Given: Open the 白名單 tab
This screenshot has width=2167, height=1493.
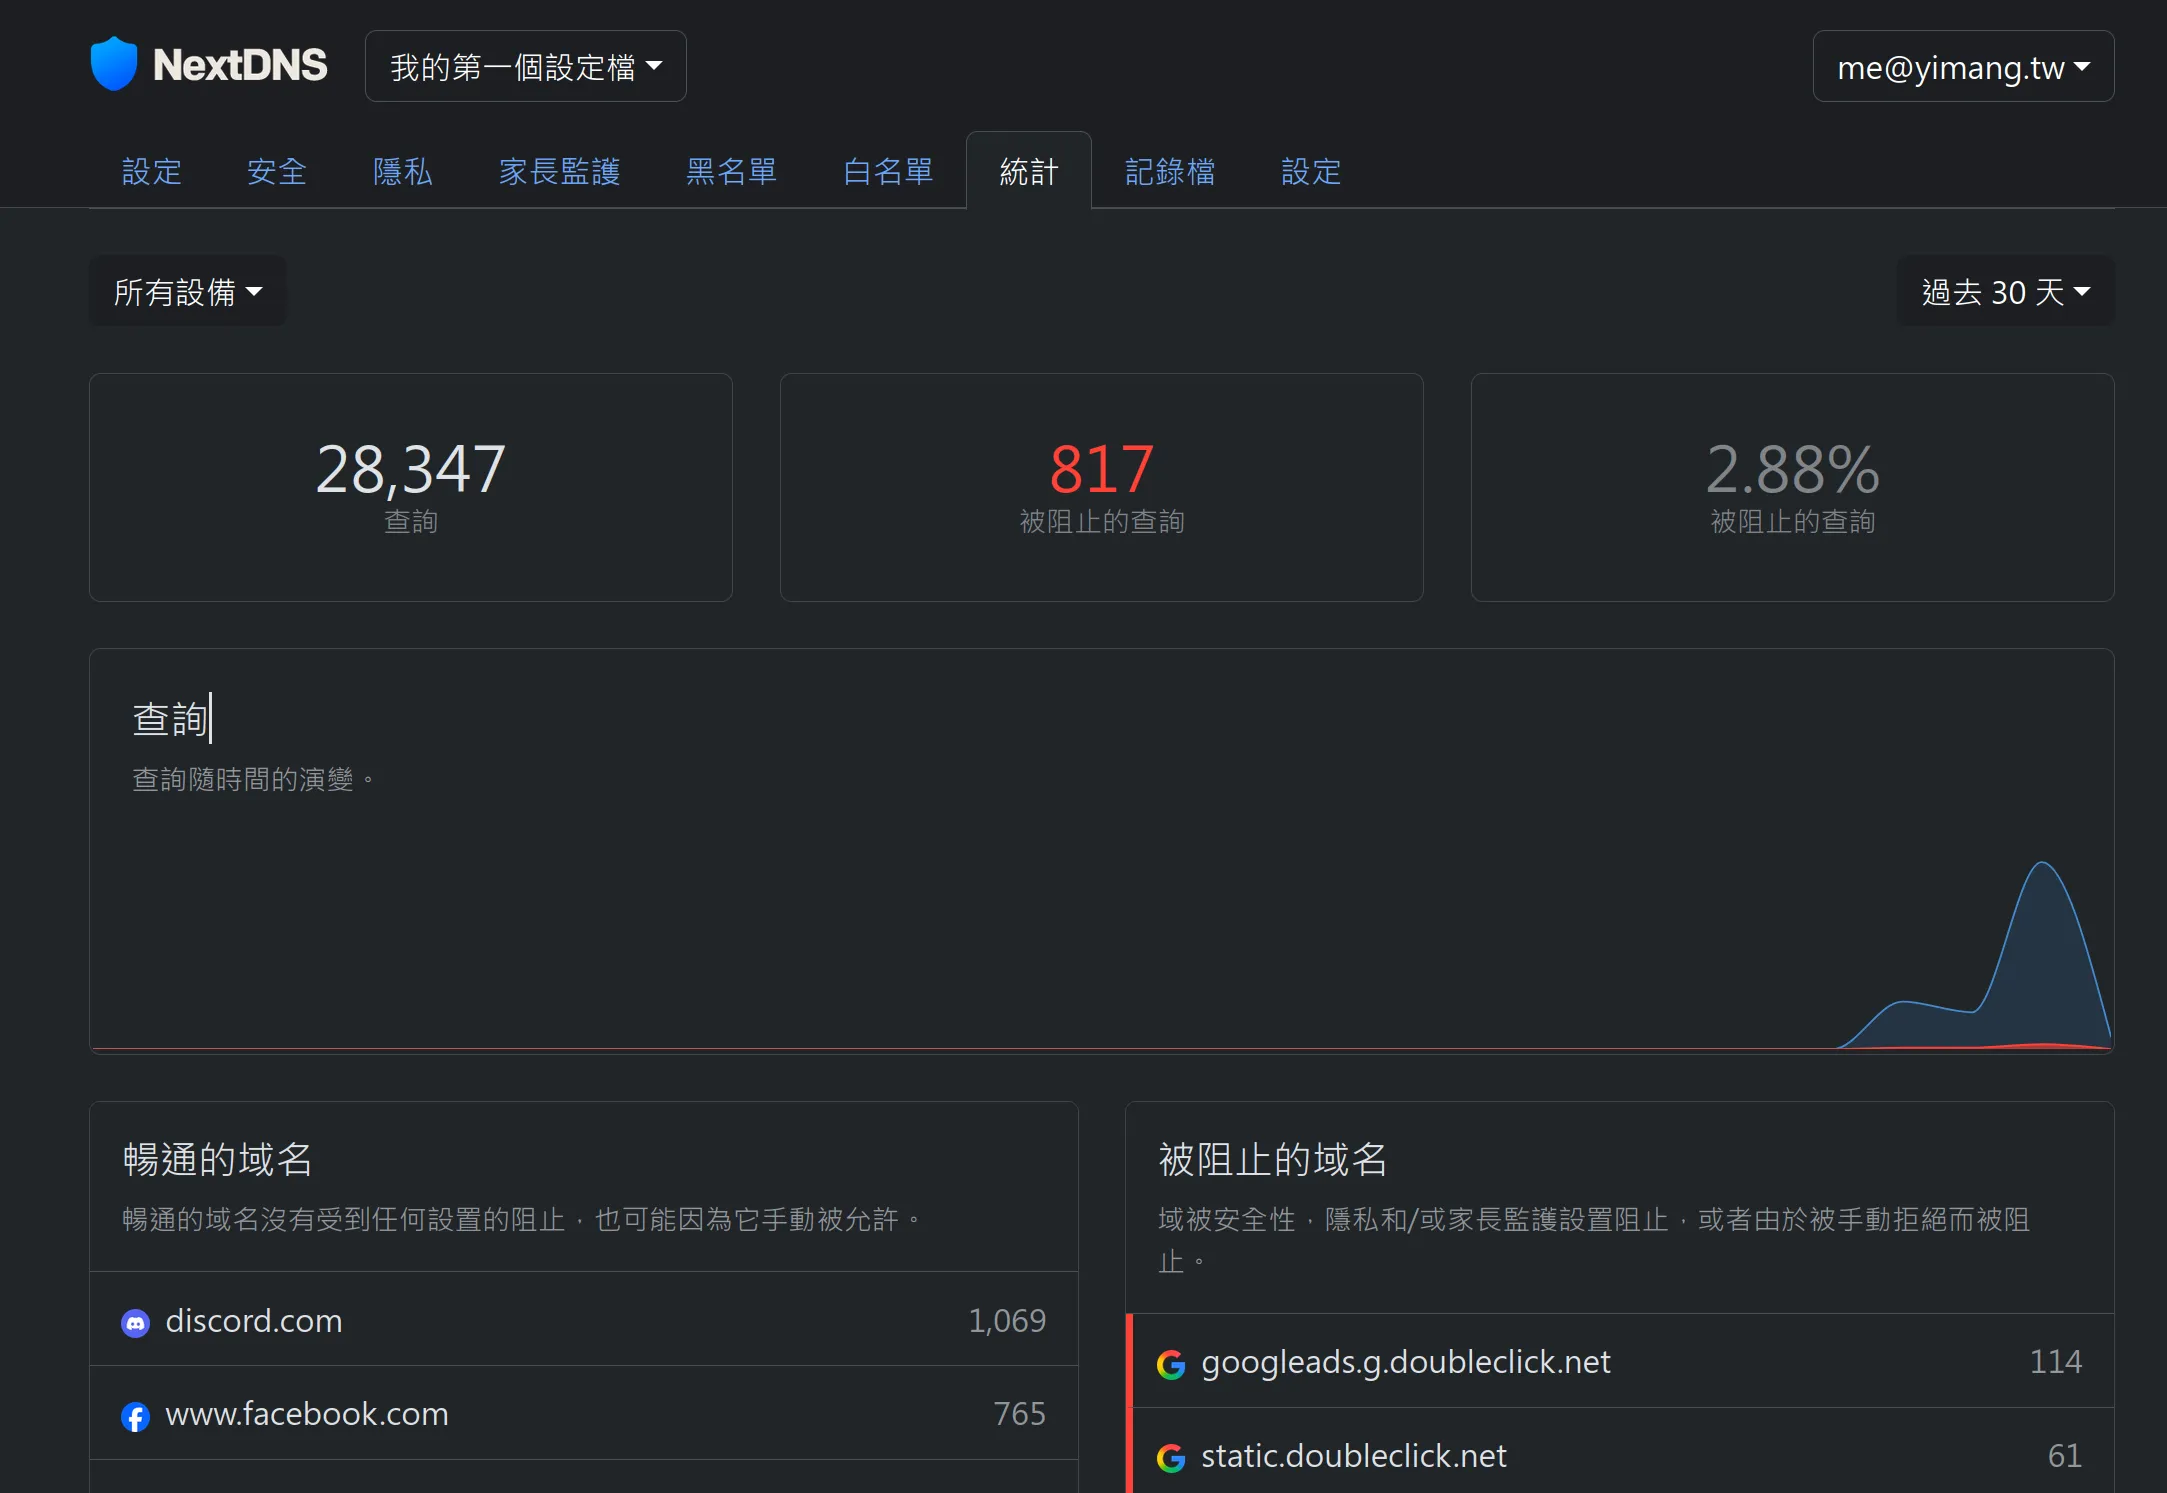Looking at the screenshot, I should [888, 172].
